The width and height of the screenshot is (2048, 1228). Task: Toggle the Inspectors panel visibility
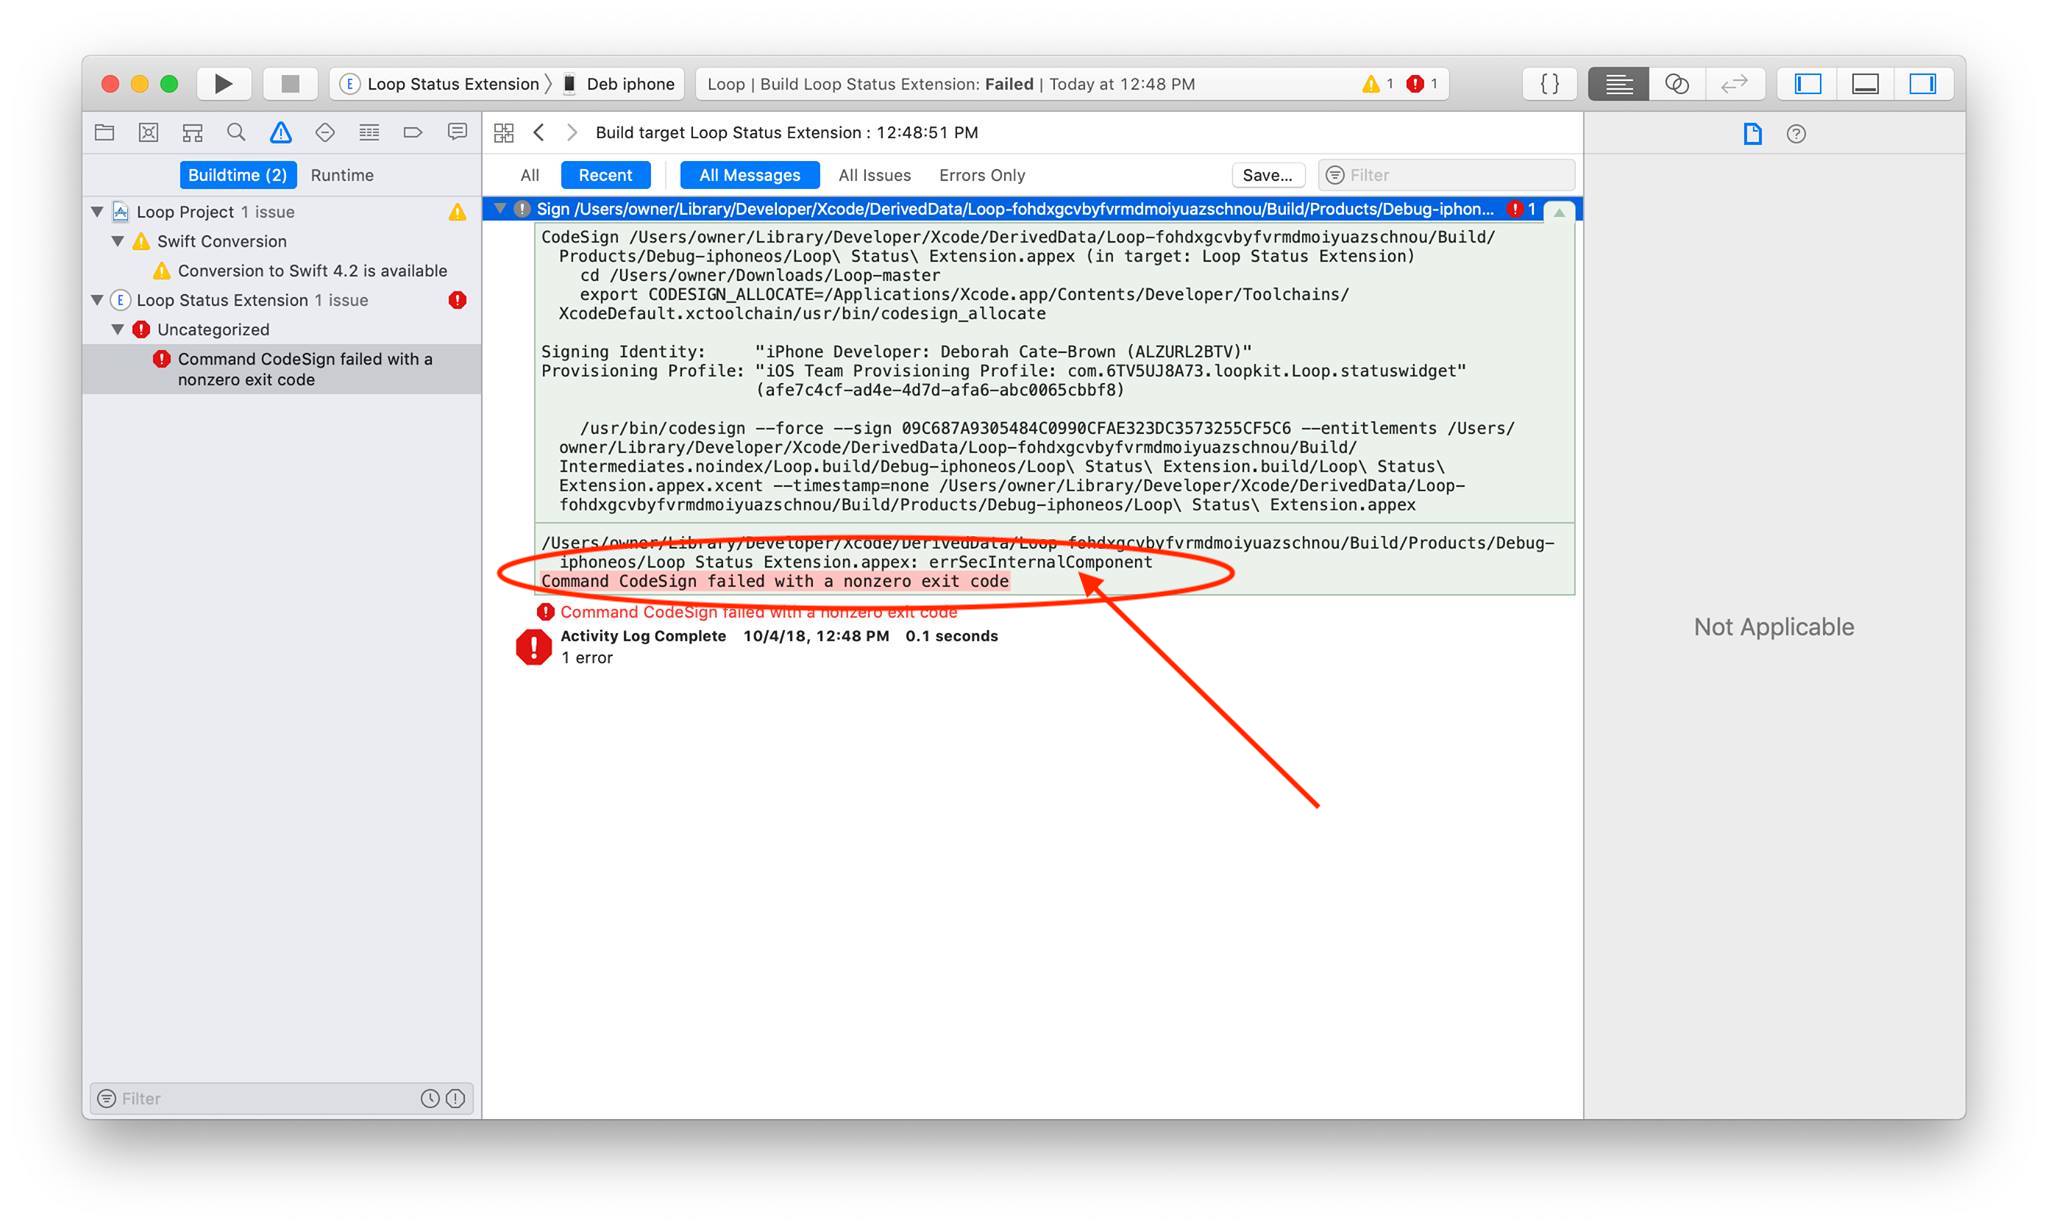[x=1923, y=84]
